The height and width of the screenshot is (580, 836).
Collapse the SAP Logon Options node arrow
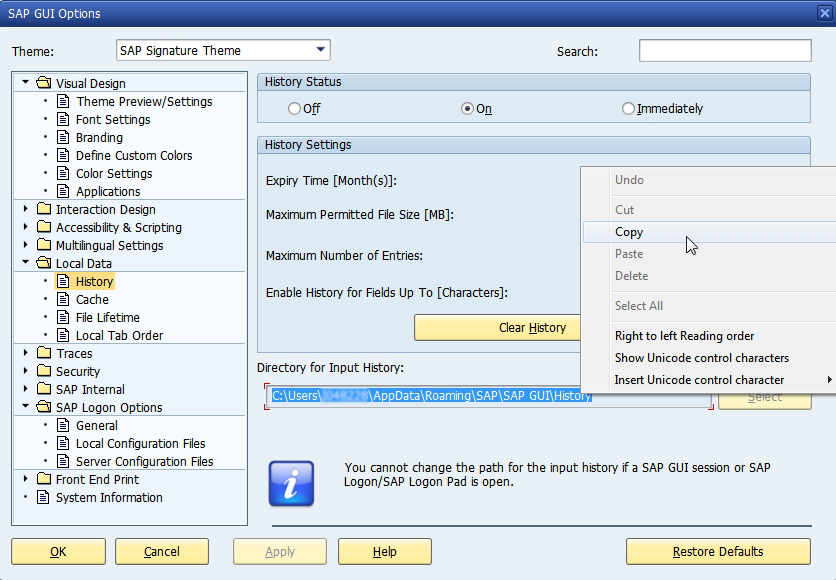tap(25, 406)
